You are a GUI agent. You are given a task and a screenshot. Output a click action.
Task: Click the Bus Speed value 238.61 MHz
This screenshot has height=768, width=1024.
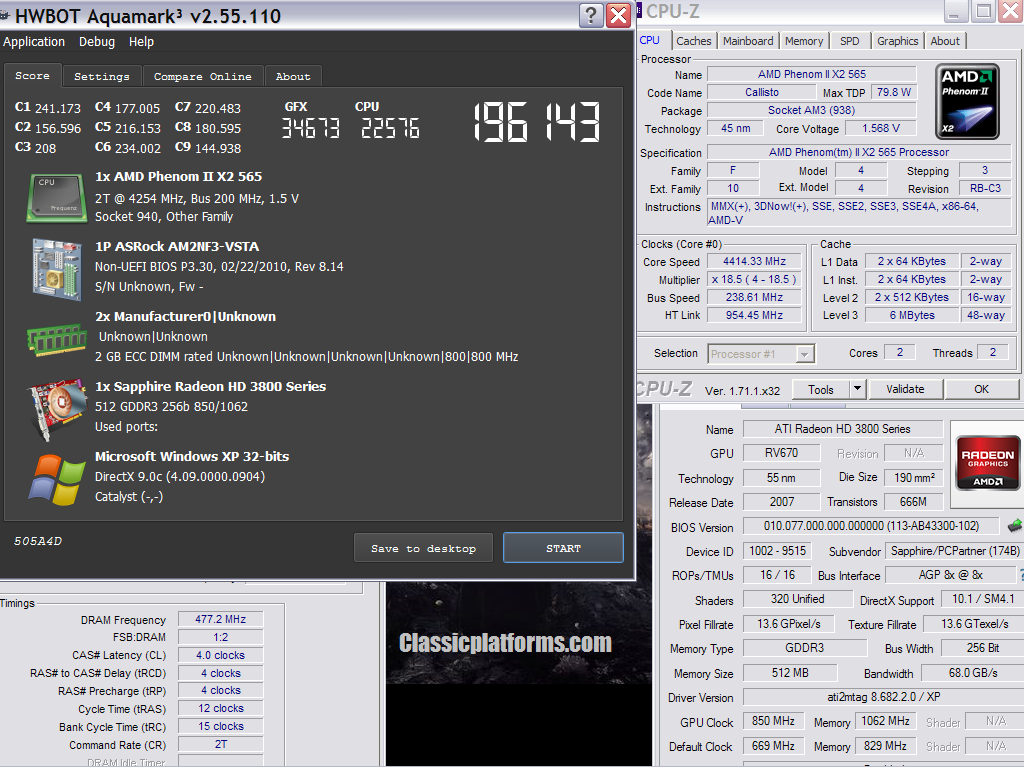754,297
